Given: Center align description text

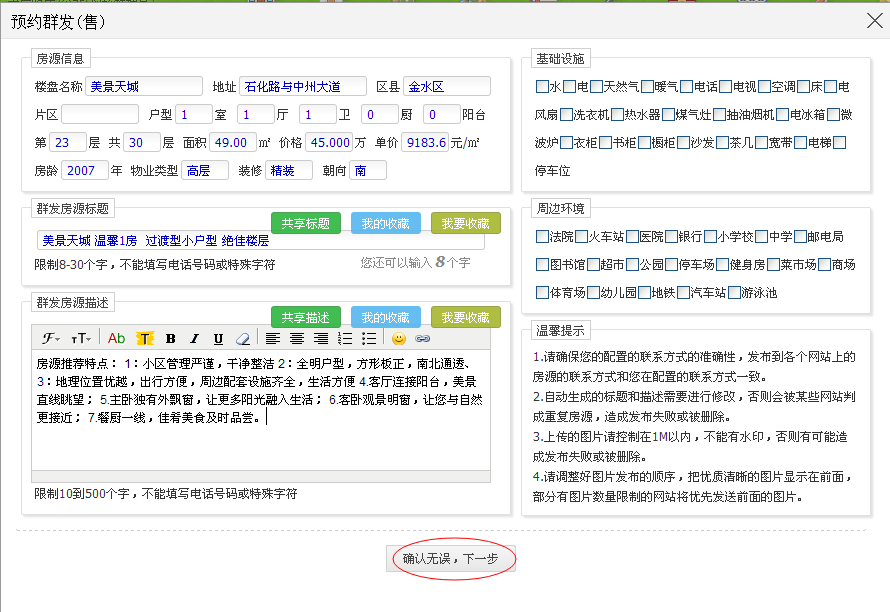Looking at the screenshot, I should pos(296,338).
